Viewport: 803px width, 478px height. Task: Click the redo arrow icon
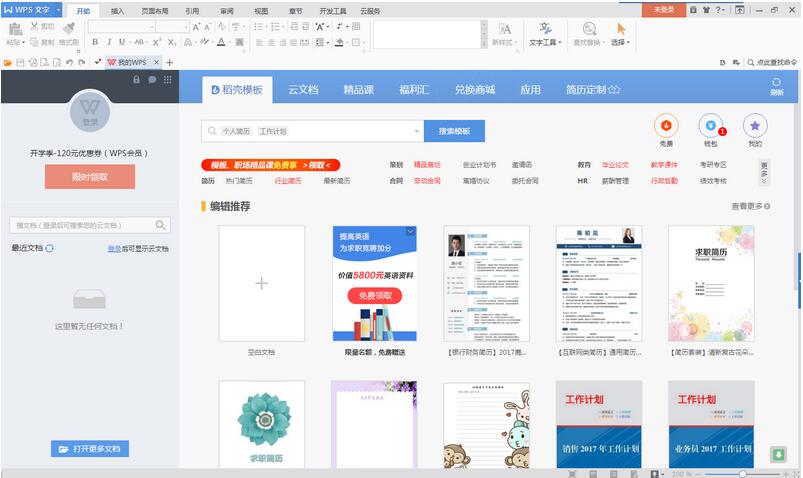coord(81,63)
